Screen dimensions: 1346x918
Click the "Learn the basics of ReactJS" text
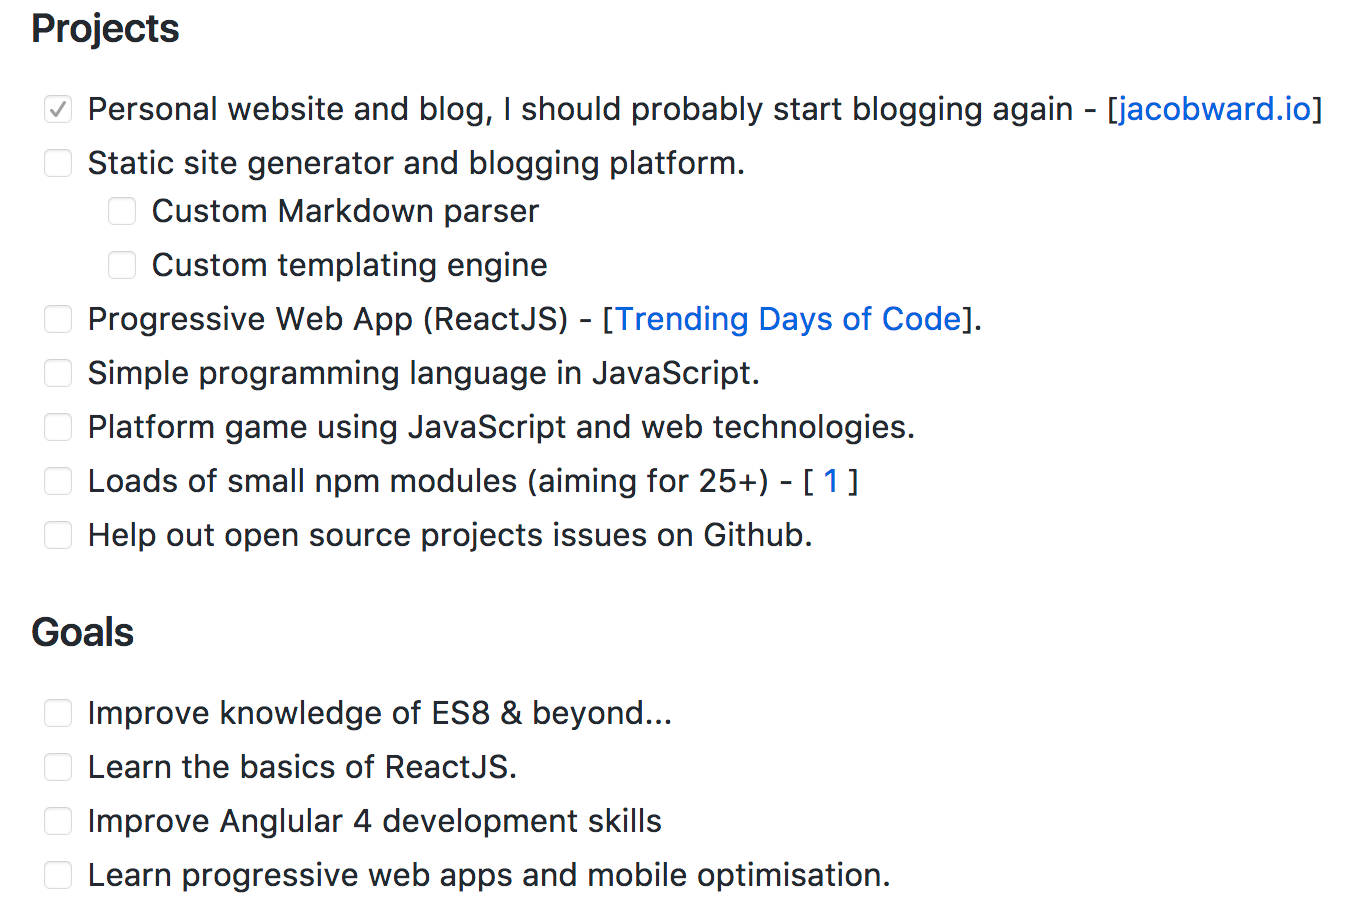click(x=302, y=767)
